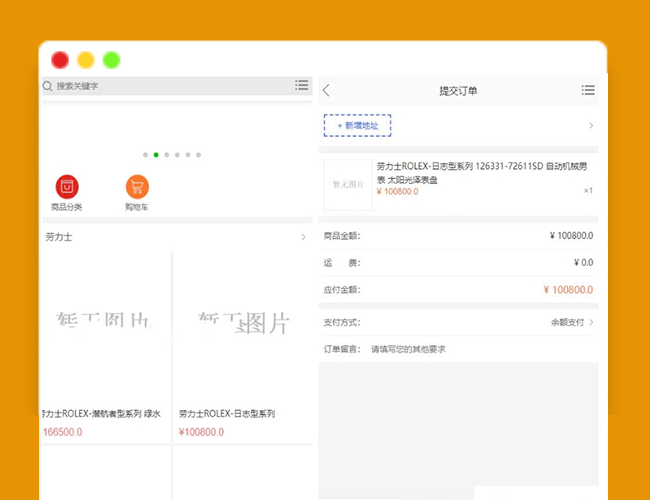Select the last carousel indicator dot

pos(199,155)
